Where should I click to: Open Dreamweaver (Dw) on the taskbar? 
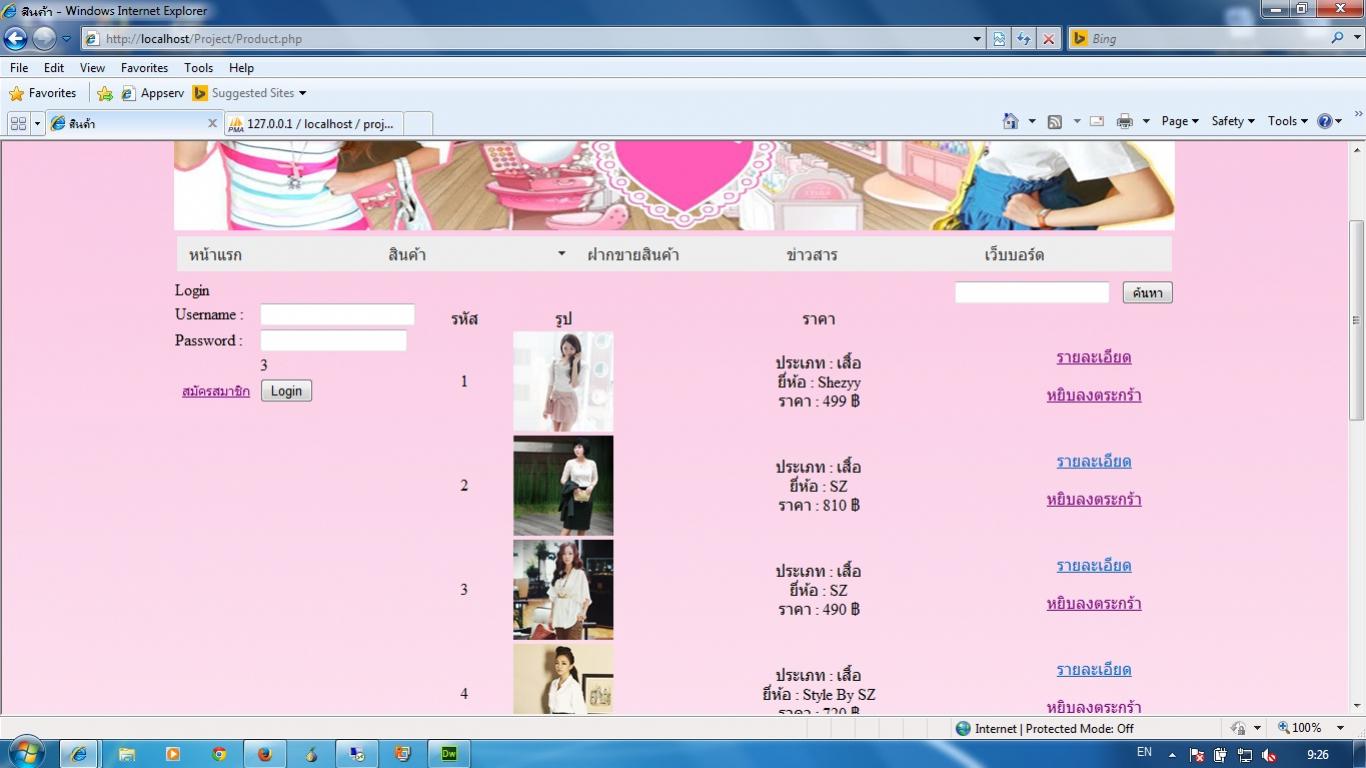pos(449,754)
